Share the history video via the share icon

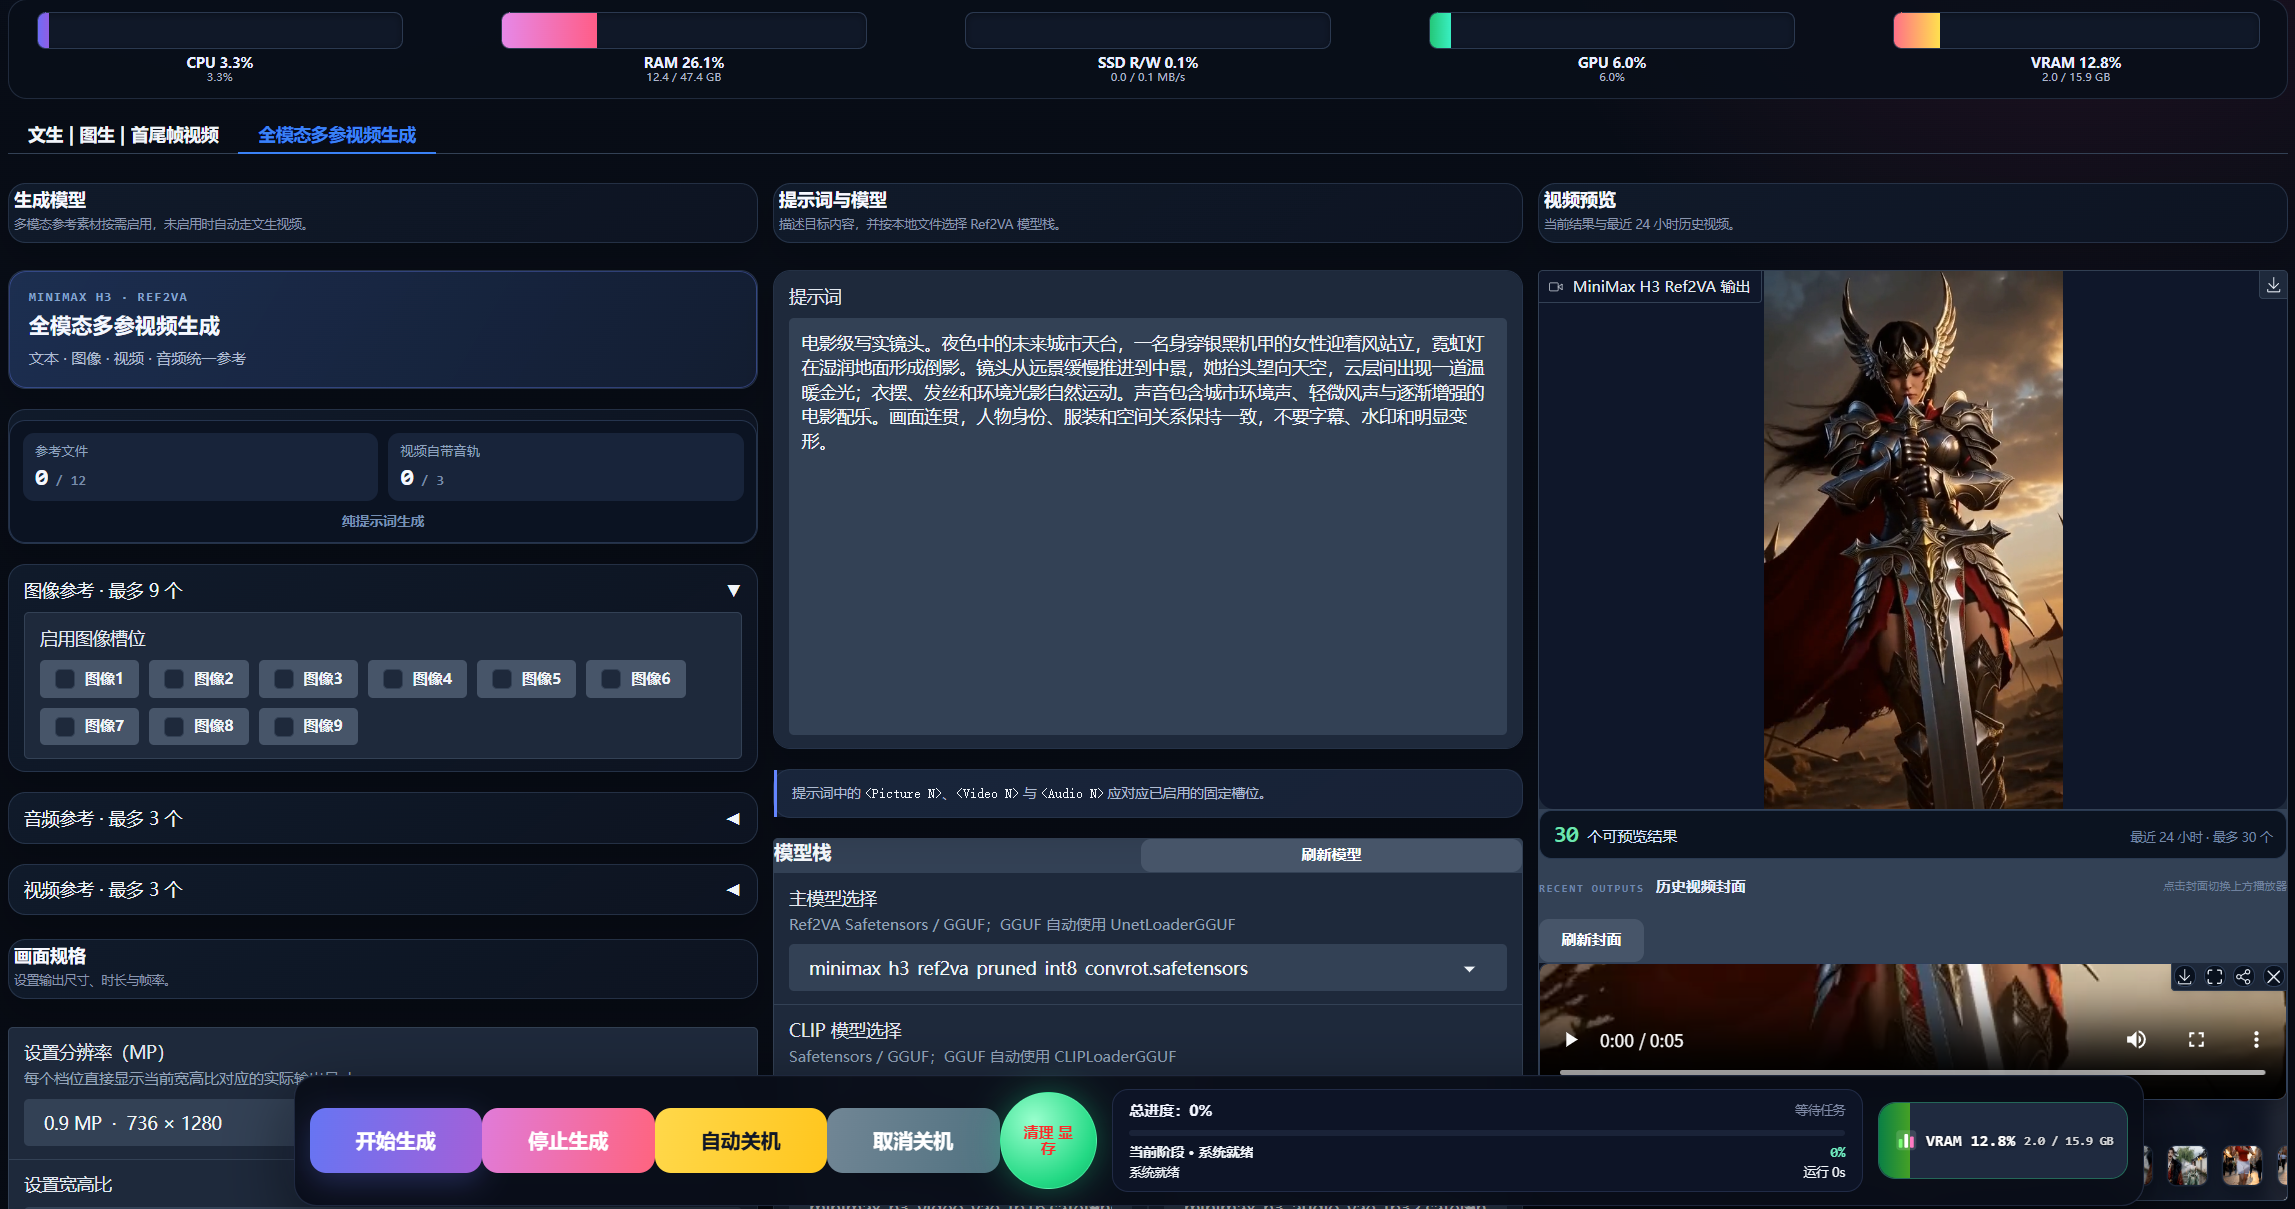tap(2244, 977)
